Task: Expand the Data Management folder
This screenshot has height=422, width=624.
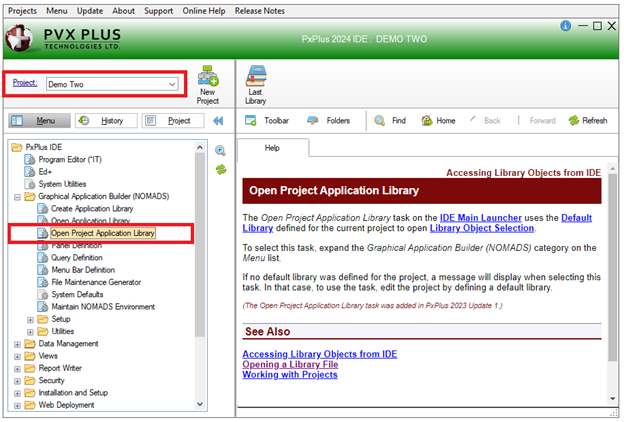Action: [x=17, y=343]
